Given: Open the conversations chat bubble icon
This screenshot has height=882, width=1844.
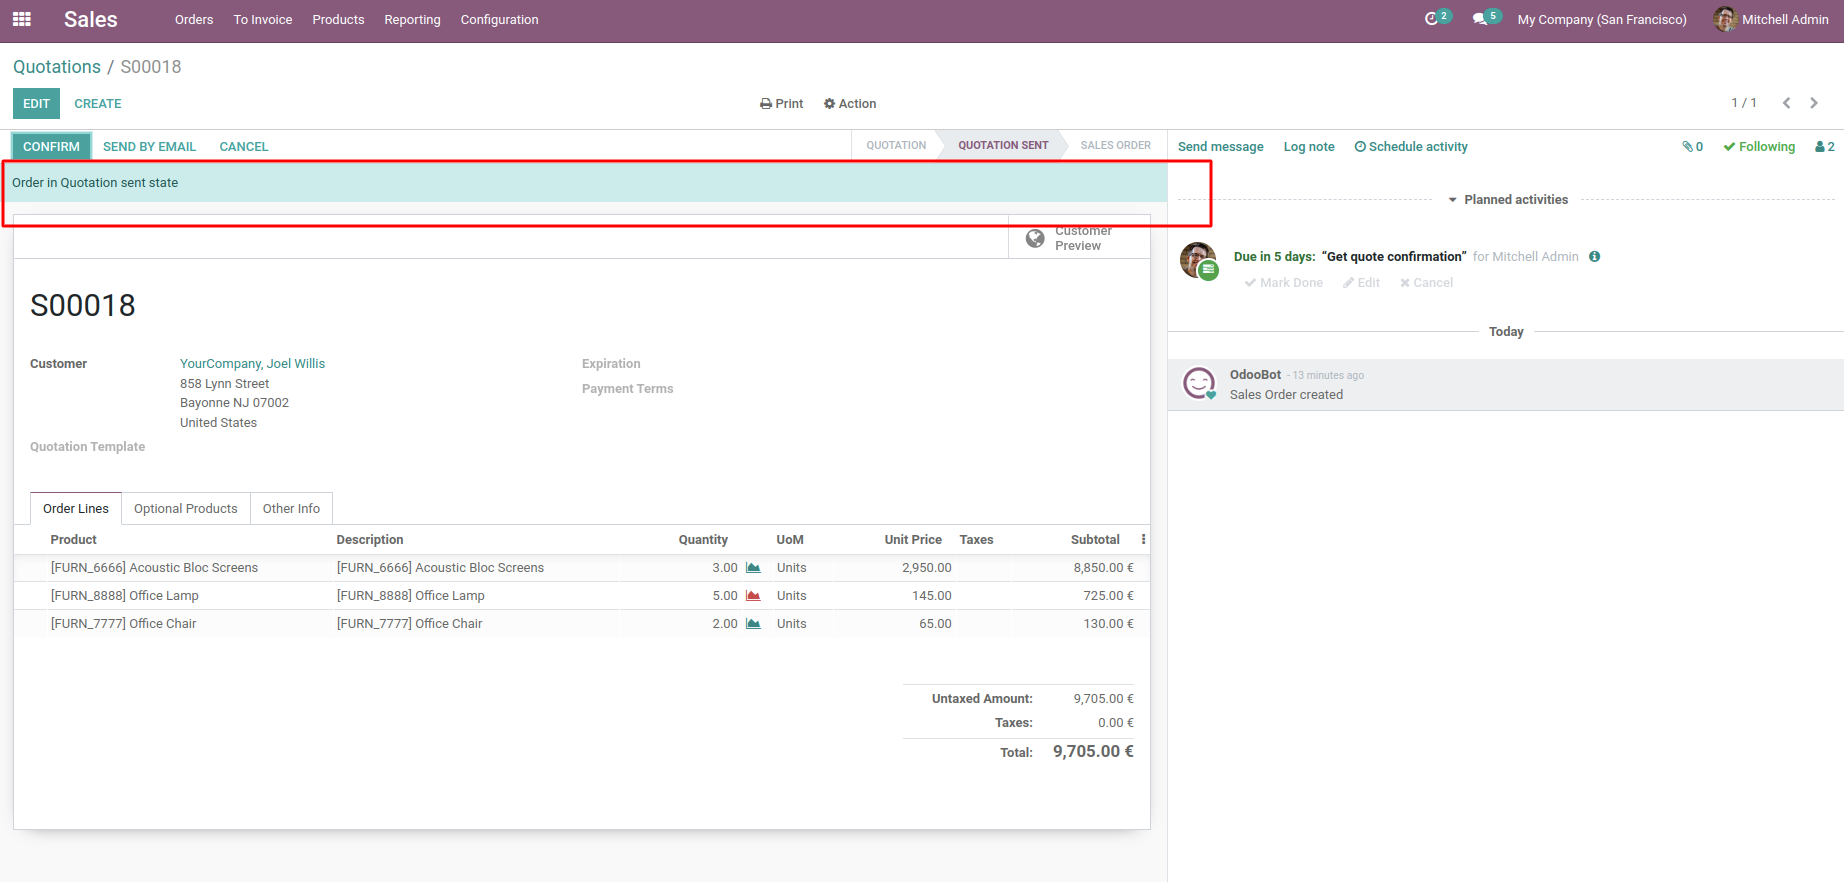Looking at the screenshot, I should (1480, 19).
